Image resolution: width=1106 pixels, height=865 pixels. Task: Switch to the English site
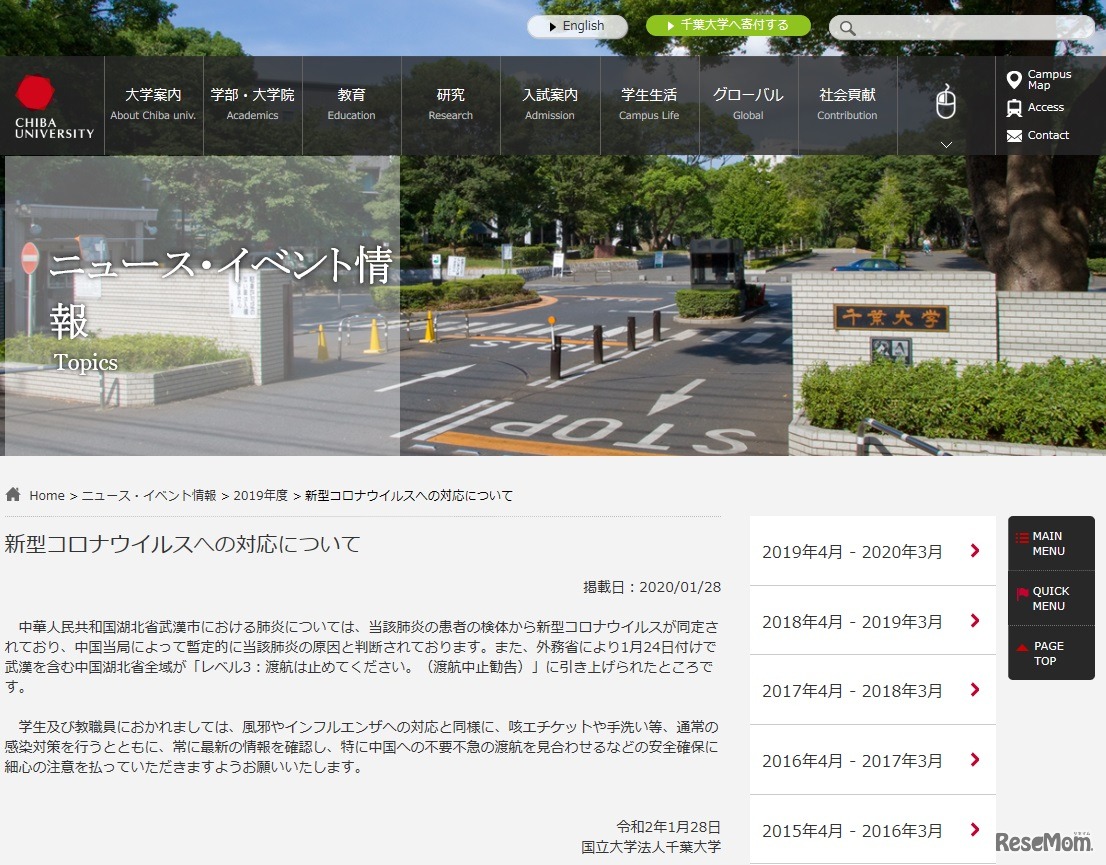pos(577,25)
